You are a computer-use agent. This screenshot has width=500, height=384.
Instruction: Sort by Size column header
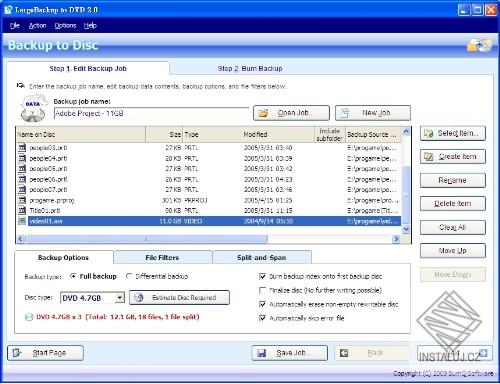coord(164,135)
